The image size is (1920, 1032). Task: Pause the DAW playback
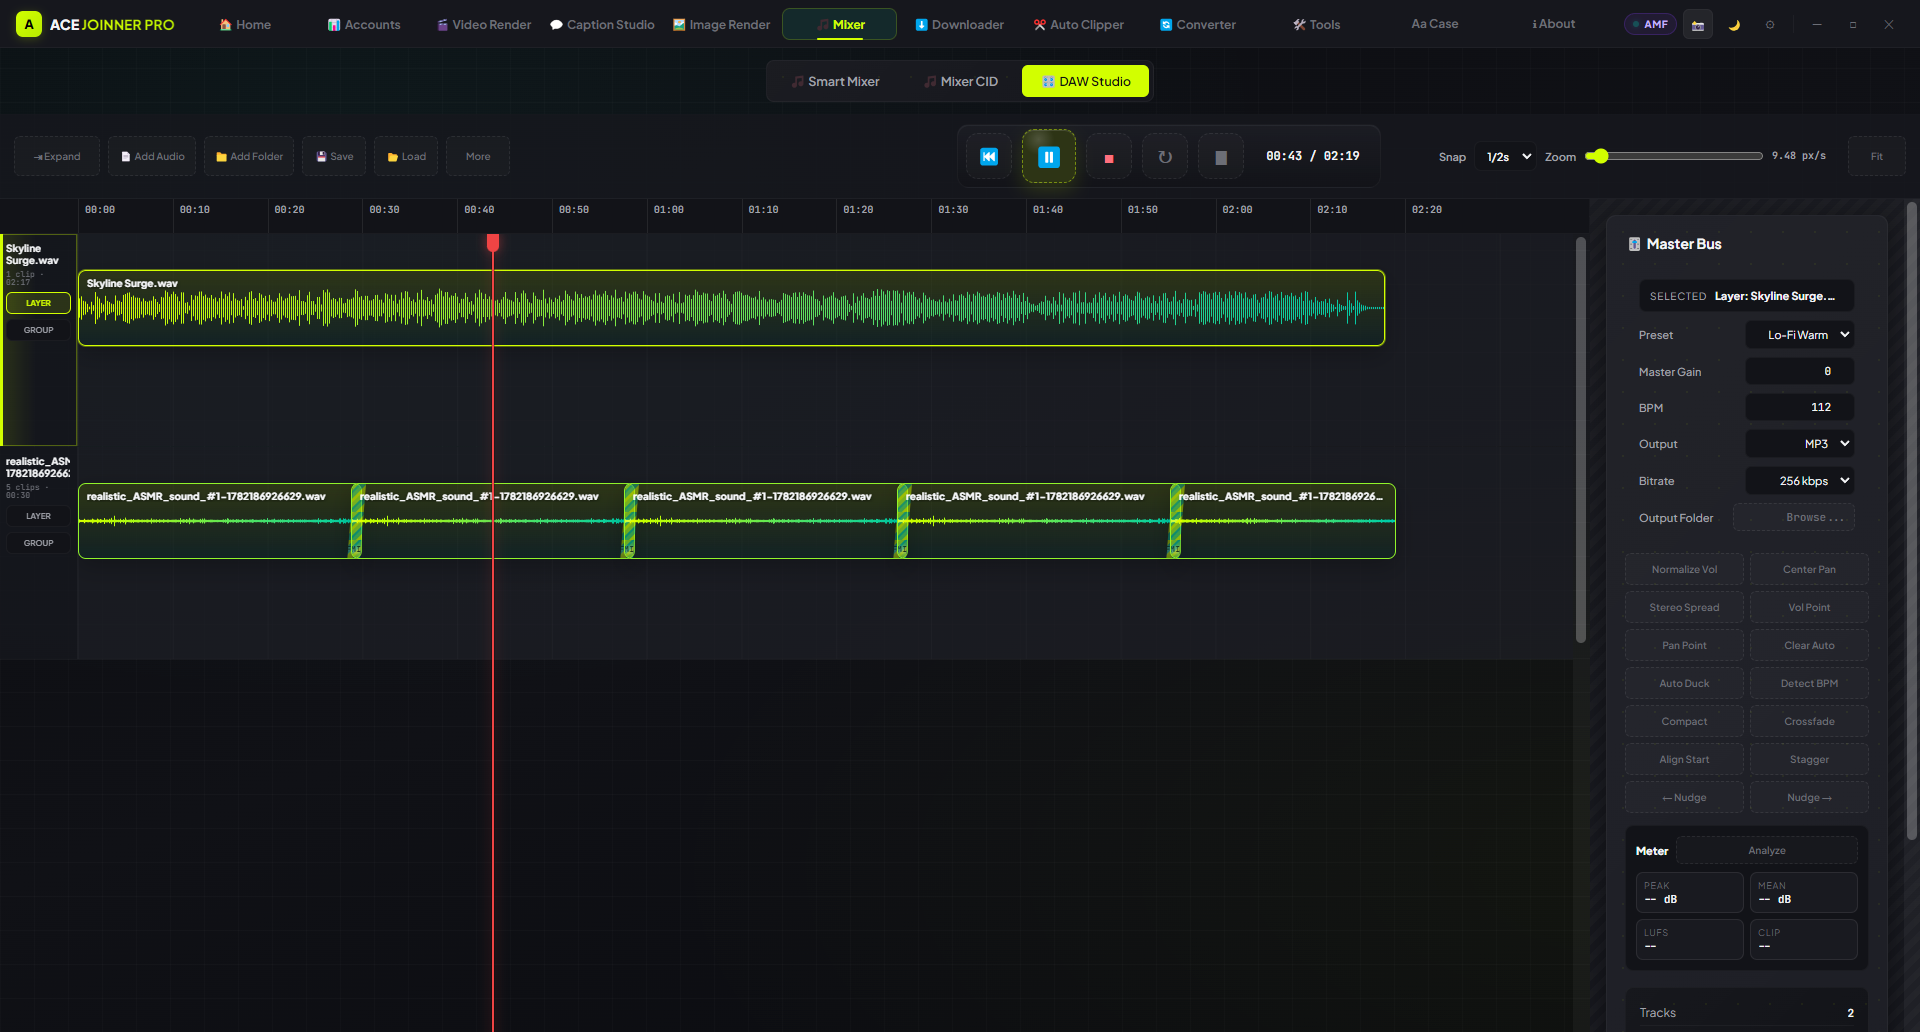[1049, 157]
